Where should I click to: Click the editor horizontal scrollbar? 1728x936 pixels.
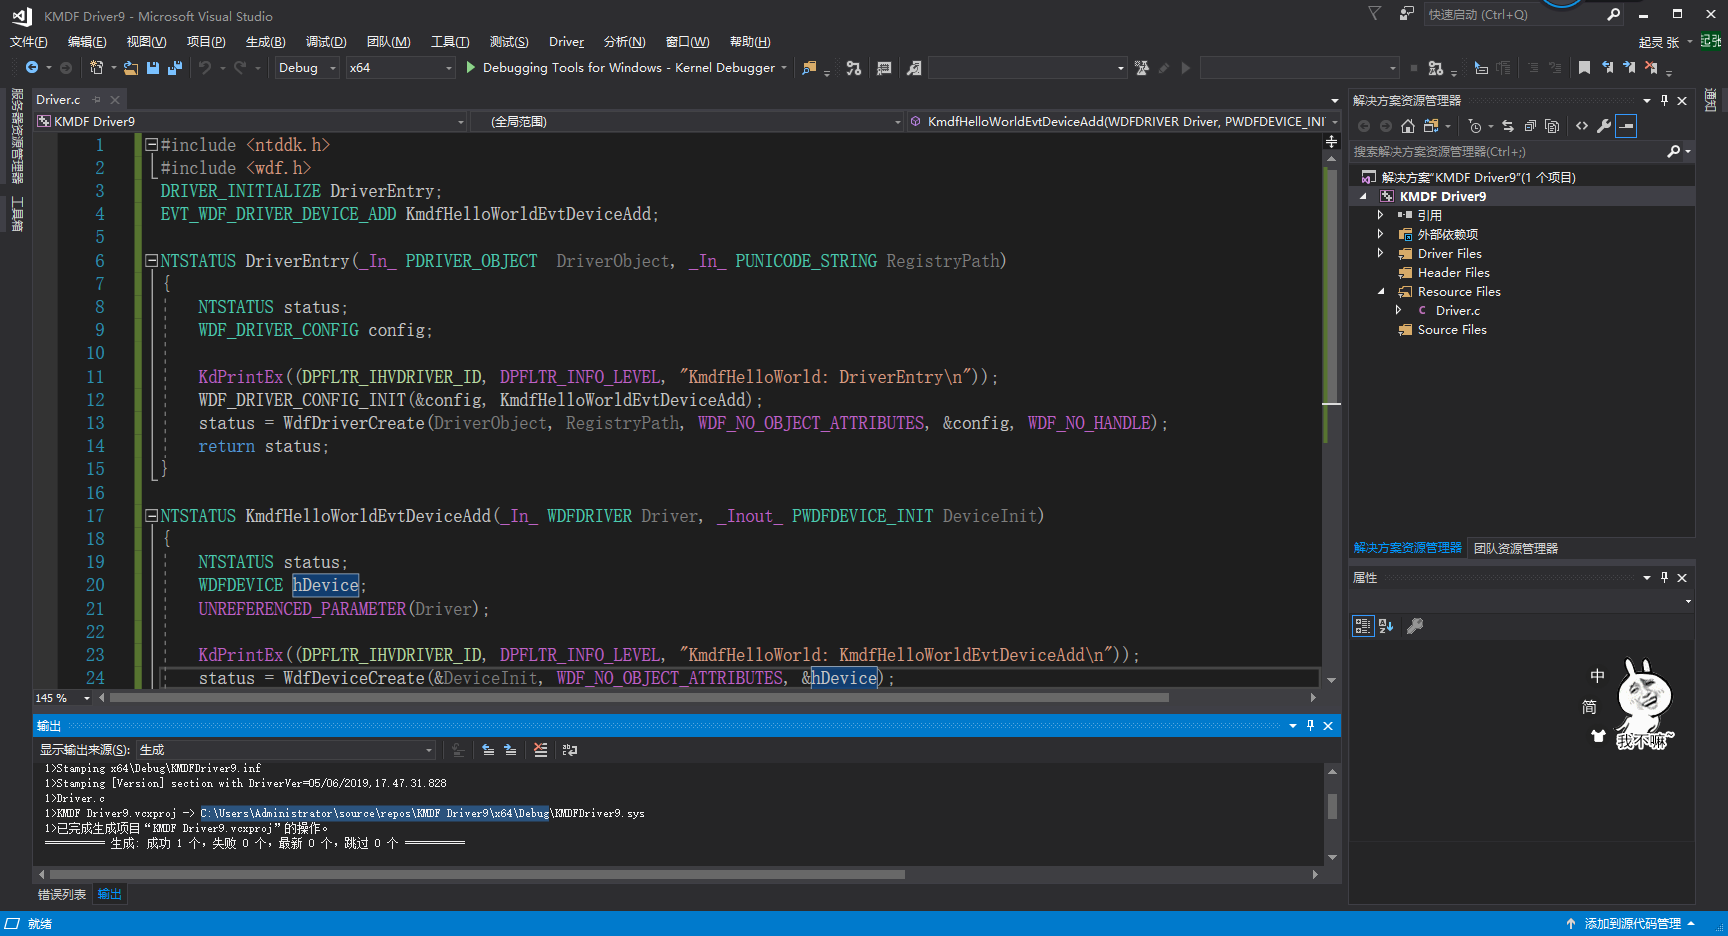pos(640,698)
